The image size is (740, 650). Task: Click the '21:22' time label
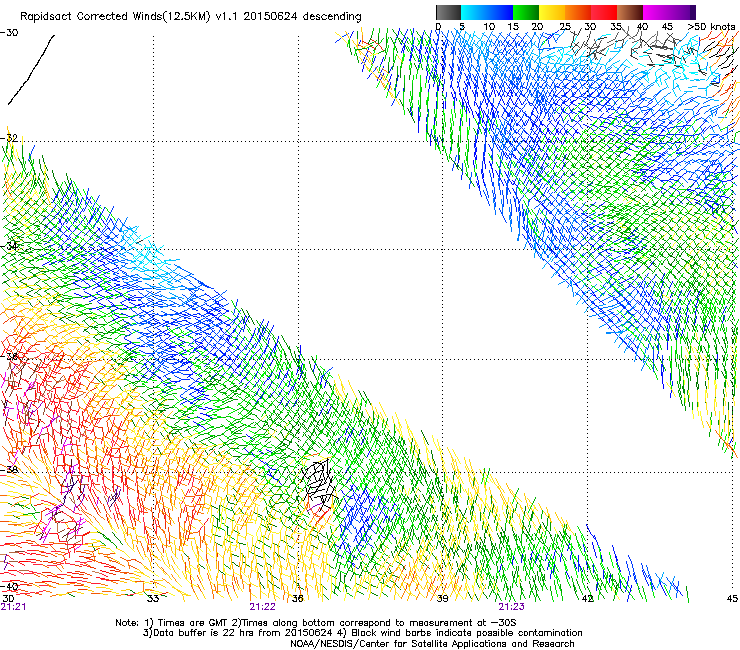(x=262, y=607)
